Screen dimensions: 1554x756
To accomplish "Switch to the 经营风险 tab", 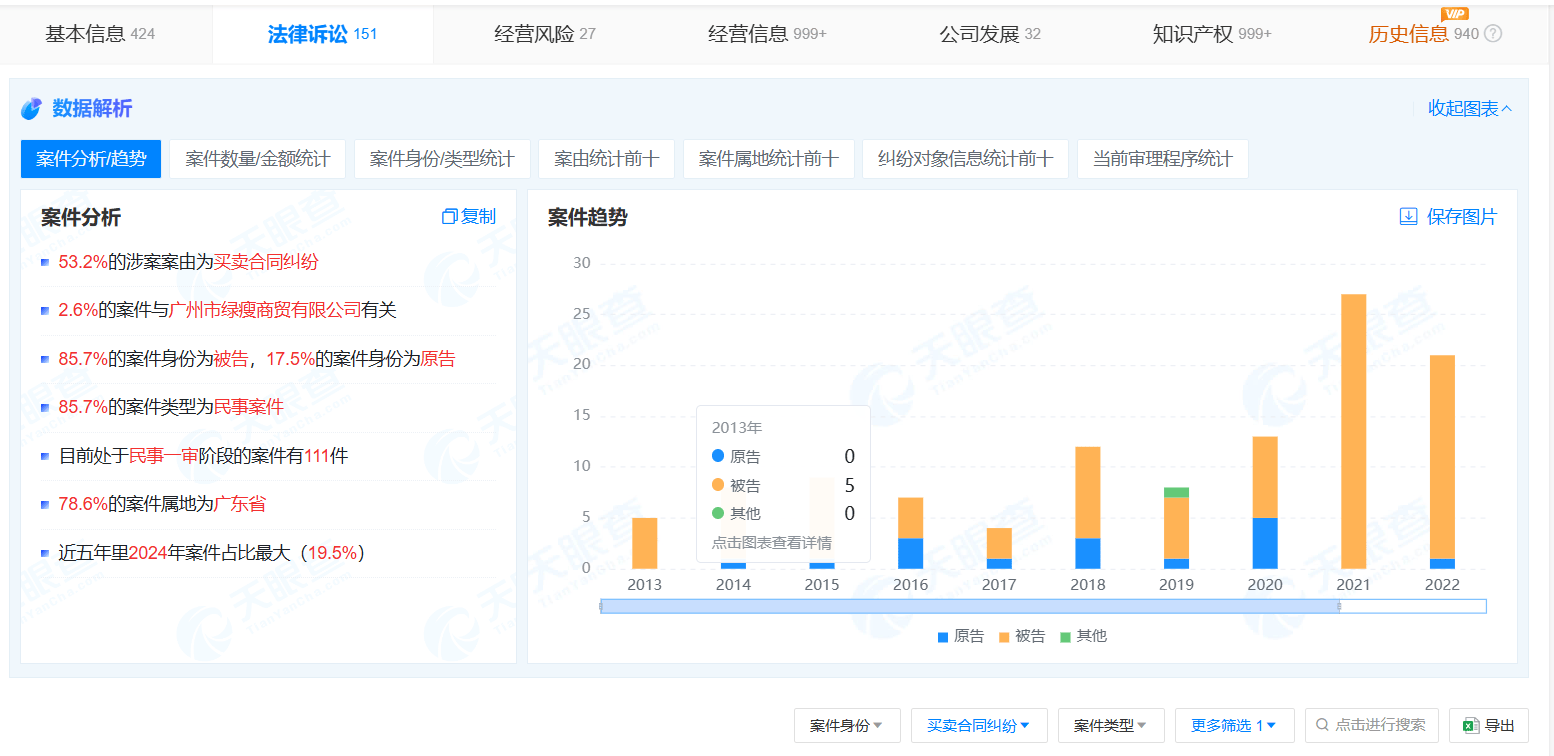I will click(x=545, y=34).
